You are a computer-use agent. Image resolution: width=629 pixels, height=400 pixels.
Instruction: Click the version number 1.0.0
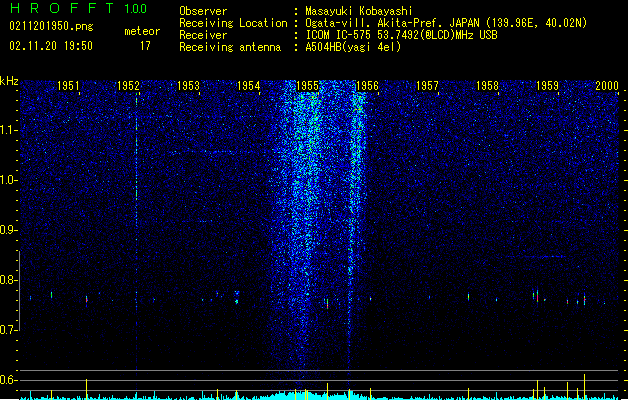[136, 9]
